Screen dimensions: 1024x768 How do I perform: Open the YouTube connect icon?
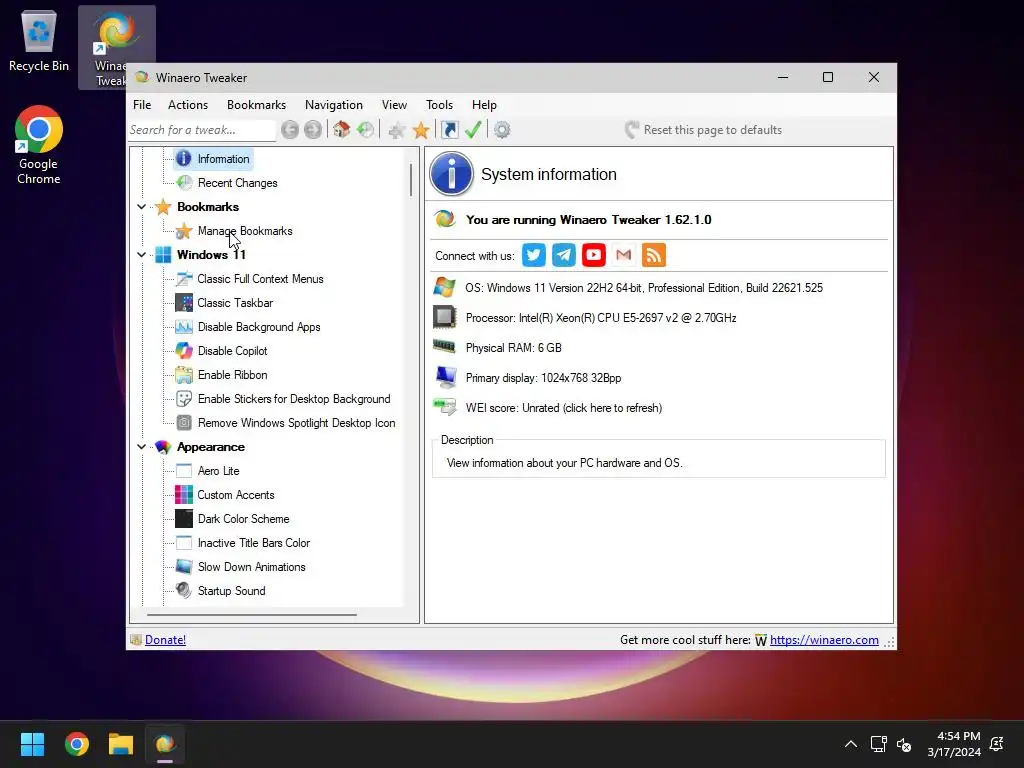pyautogui.click(x=594, y=255)
